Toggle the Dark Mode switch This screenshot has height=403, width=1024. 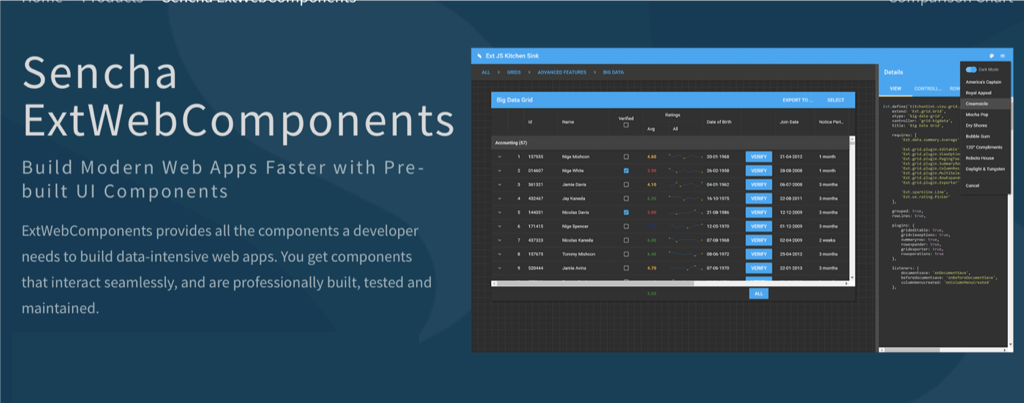tap(971, 69)
